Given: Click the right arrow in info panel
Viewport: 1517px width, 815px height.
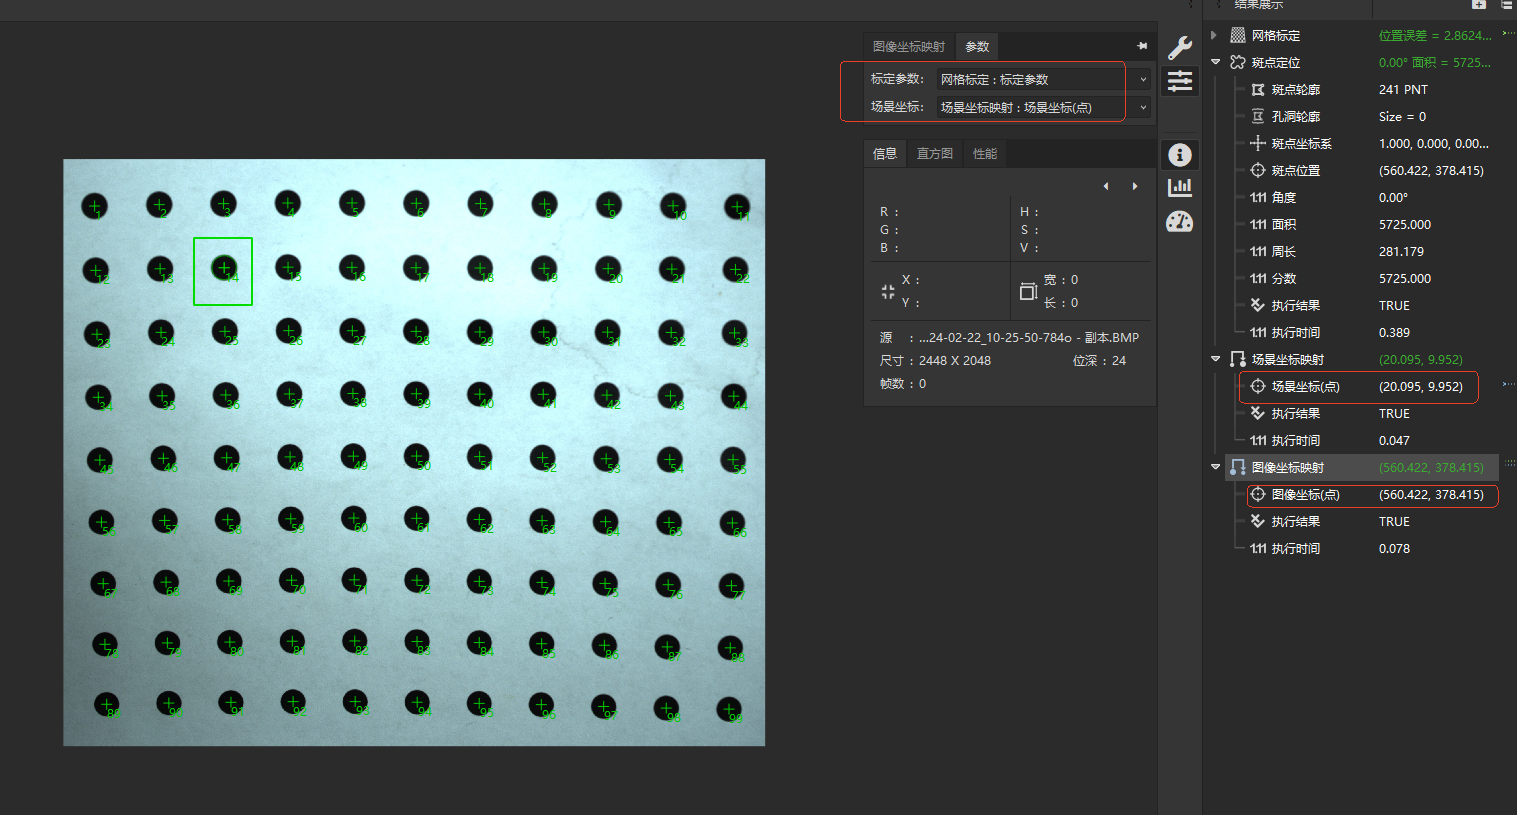Looking at the screenshot, I should click(x=1134, y=186).
